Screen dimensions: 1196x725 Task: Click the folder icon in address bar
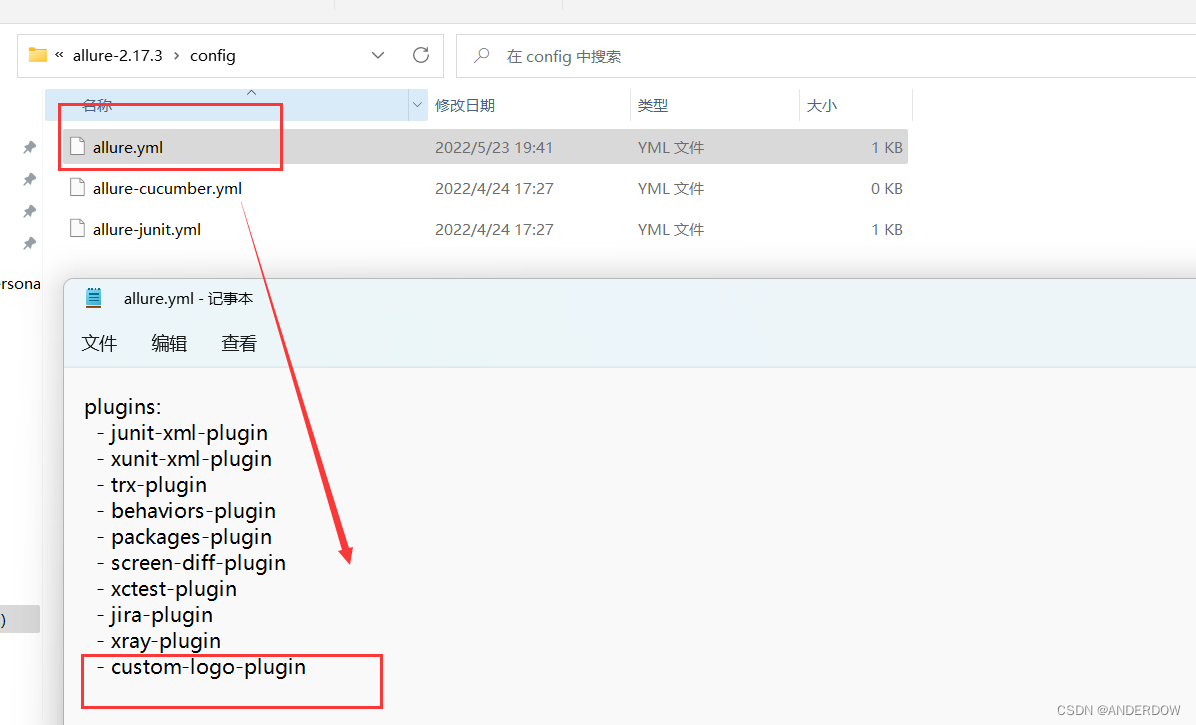[37, 55]
